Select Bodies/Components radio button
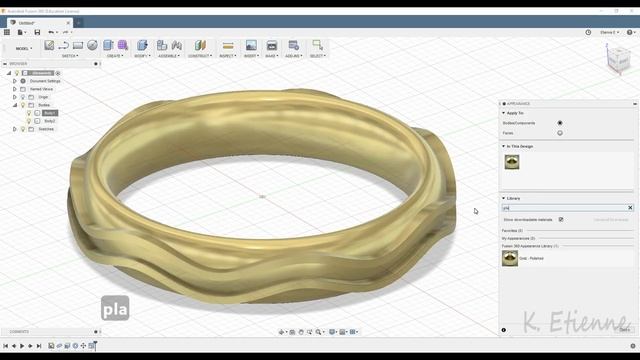 click(560, 123)
